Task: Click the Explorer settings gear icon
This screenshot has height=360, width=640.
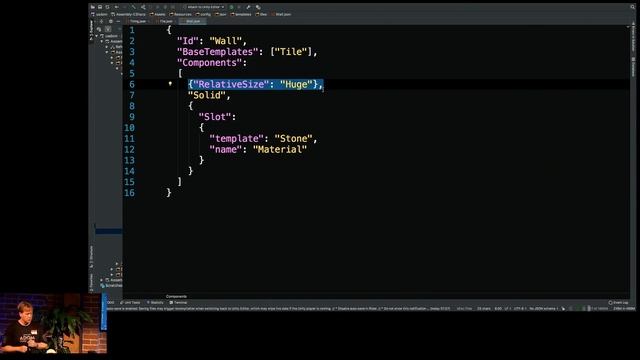Action: [x=111, y=21]
